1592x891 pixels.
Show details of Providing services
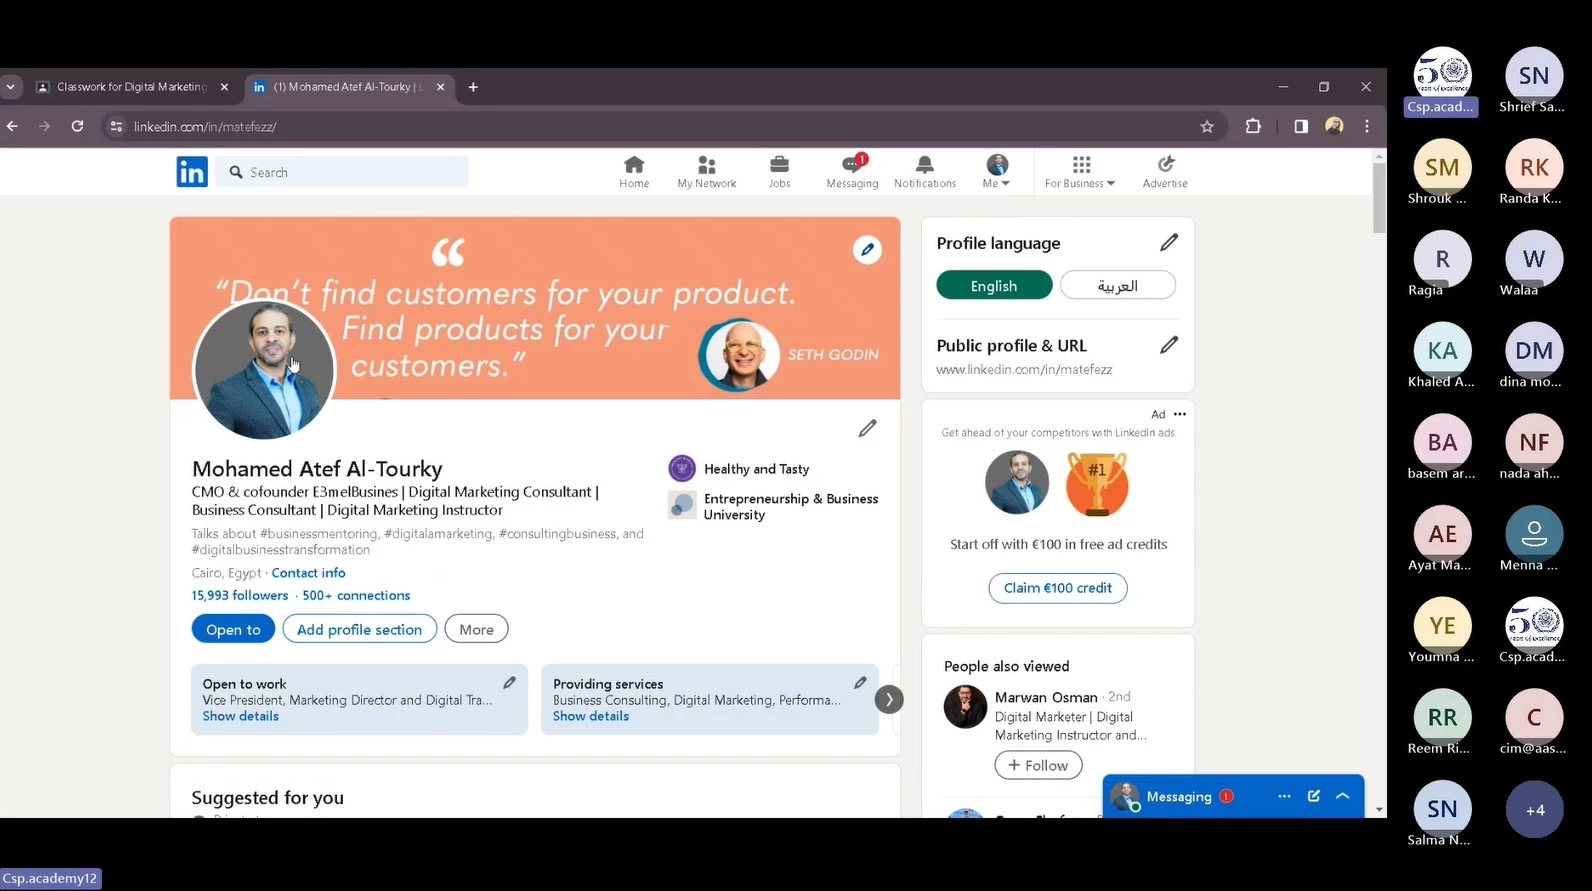pyautogui.click(x=591, y=716)
